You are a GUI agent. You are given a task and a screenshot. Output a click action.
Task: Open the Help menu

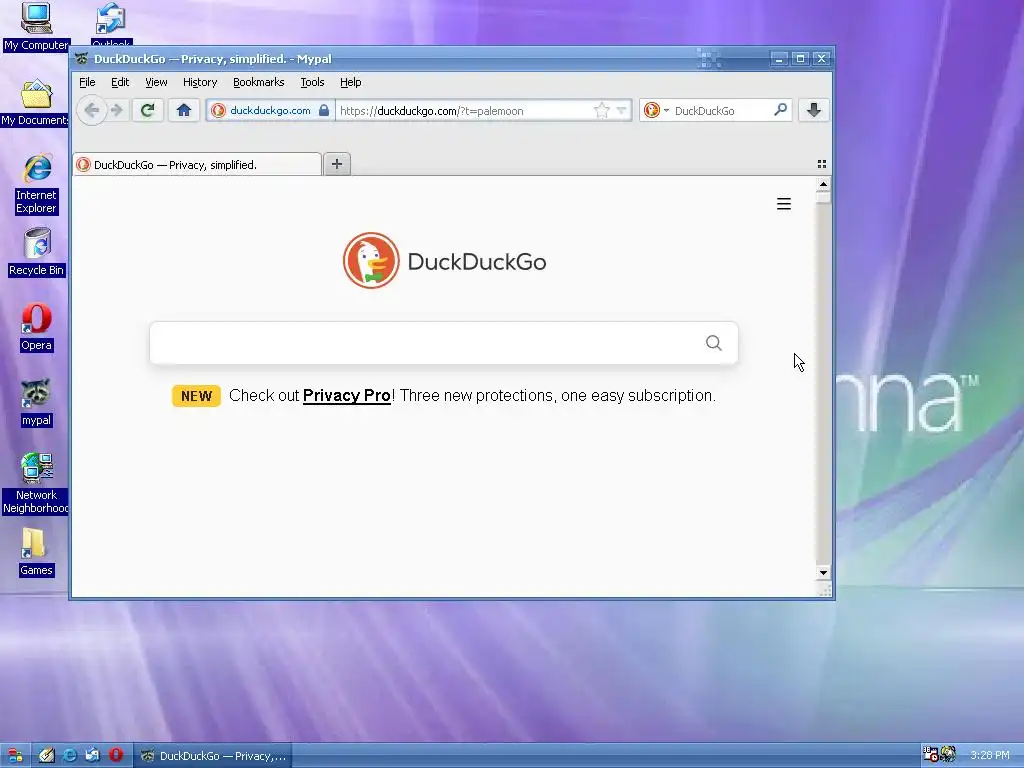coord(351,82)
